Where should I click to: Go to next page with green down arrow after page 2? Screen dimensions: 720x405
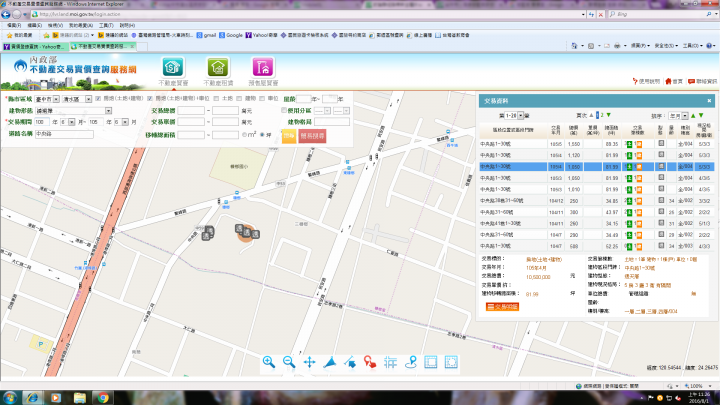click(609, 115)
